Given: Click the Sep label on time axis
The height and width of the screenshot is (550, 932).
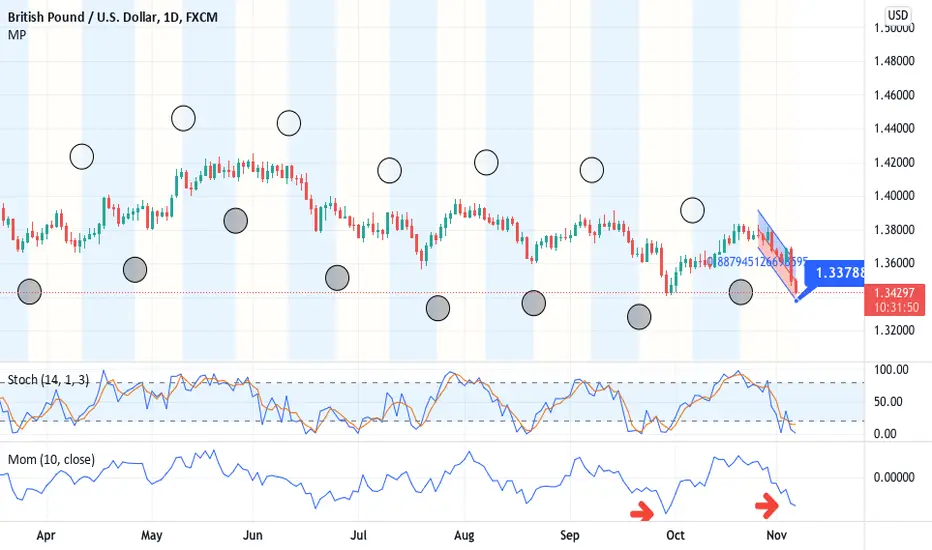Looking at the screenshot, I should pyautogui.click(x=569, y=535).
